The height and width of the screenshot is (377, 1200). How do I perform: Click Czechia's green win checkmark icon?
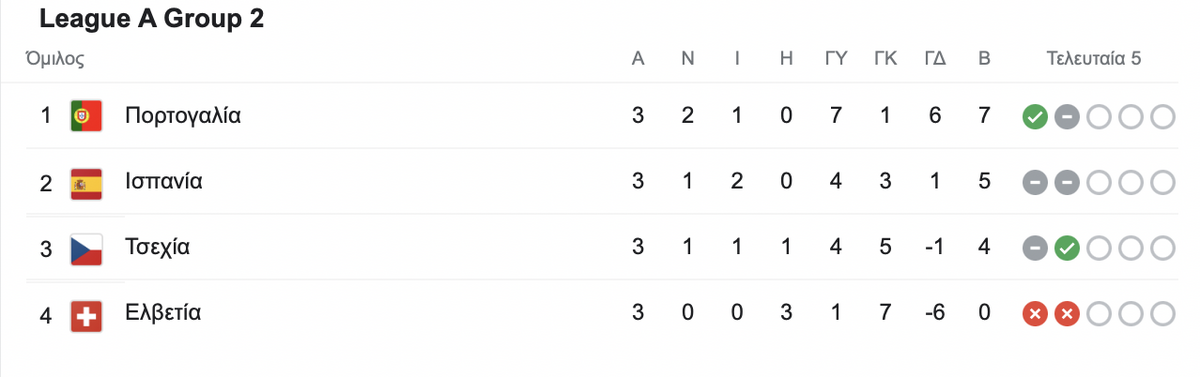click(1066, 249)
